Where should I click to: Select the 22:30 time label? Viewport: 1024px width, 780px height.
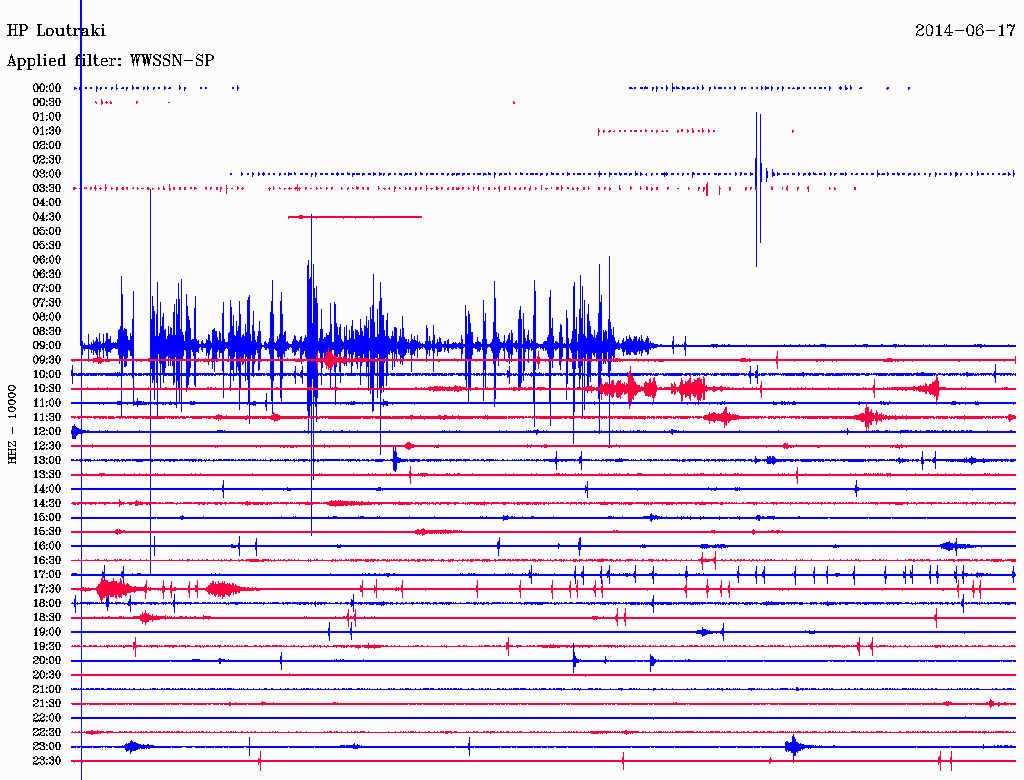pyautogui.click(x=47, y=732)
